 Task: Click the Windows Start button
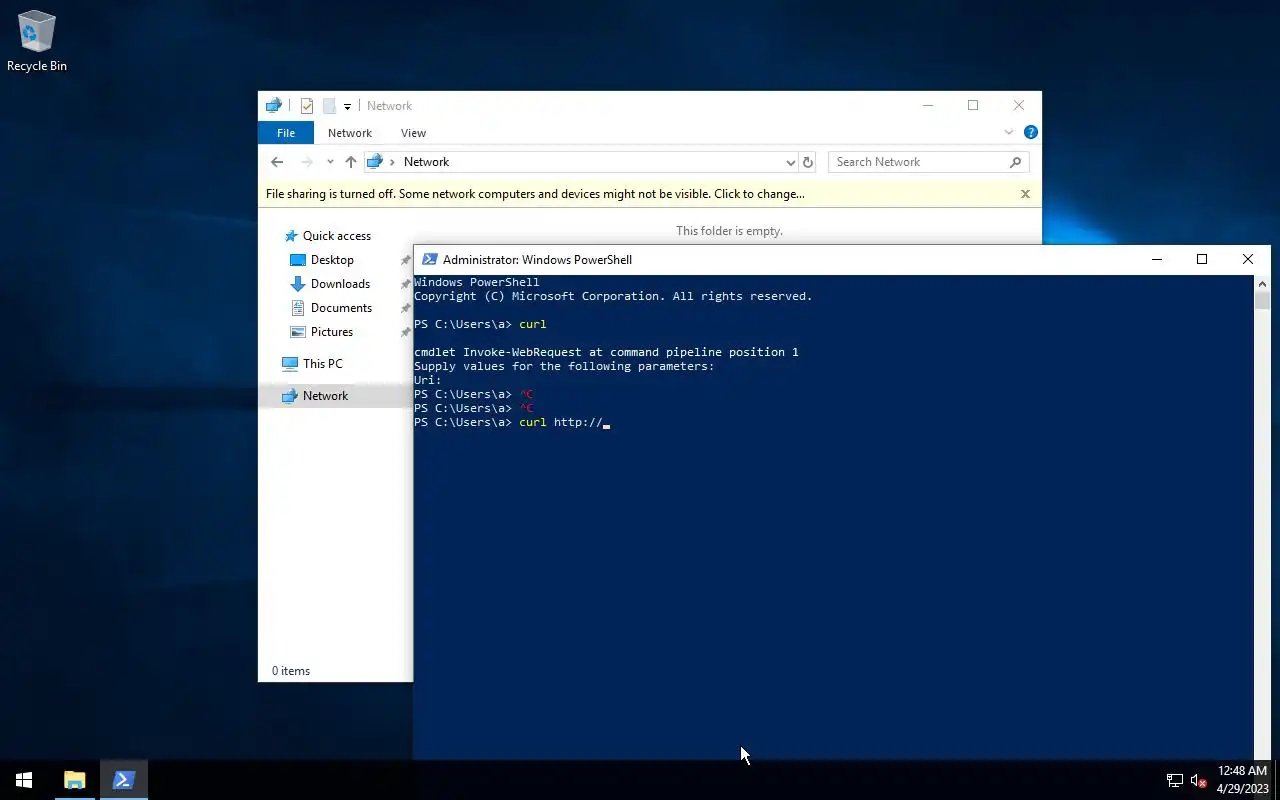24,780
